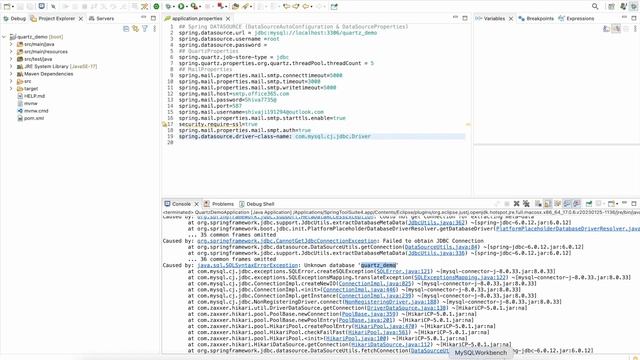Close the application.properties editor tab
Screen dimensions: 640x360
[228, 18]
